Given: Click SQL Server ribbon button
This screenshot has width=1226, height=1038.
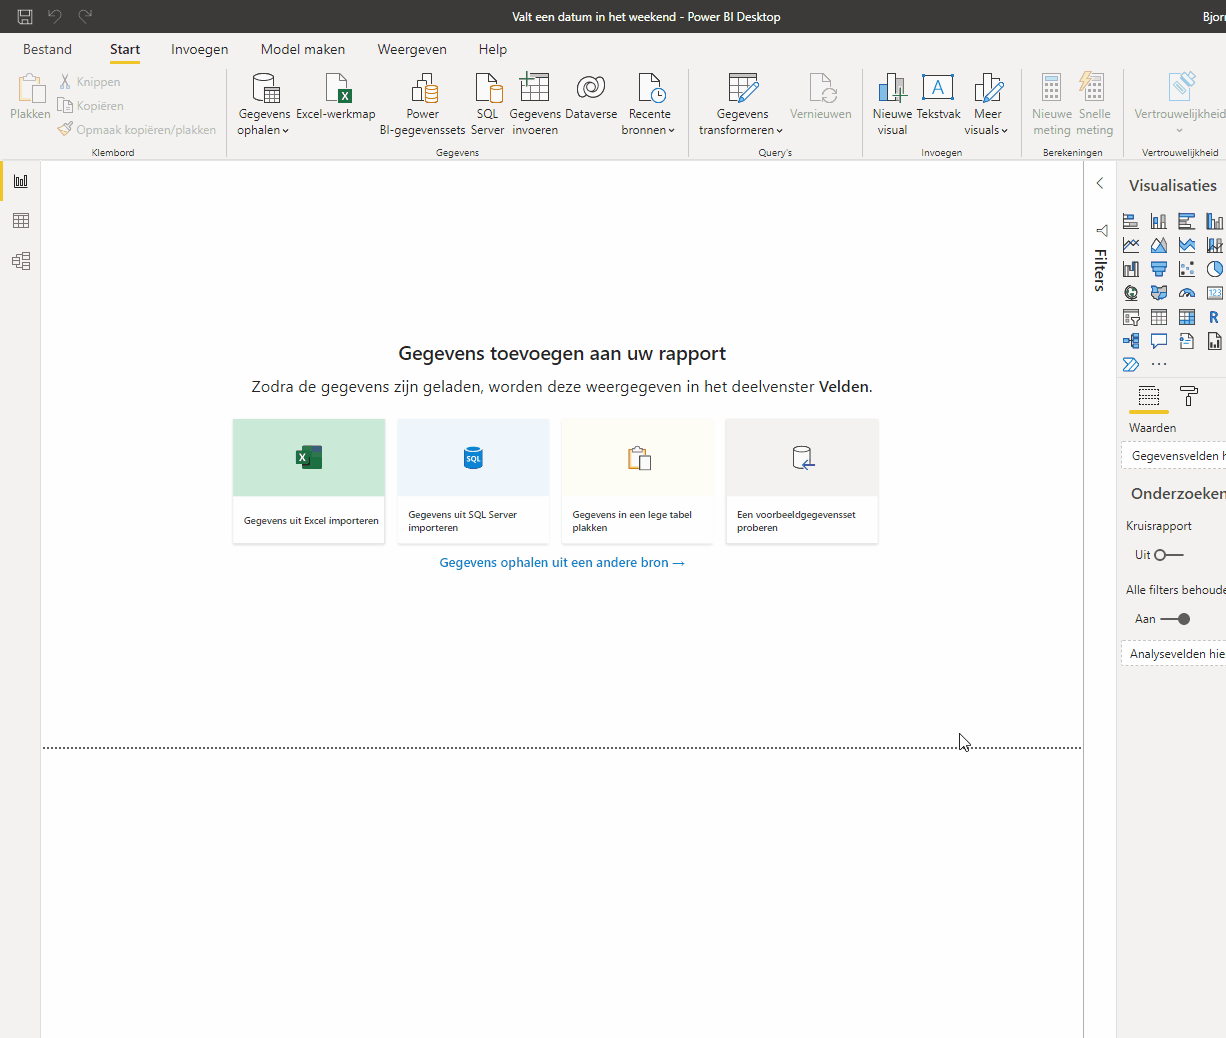Looking at the screenshot, I should [487, 104].
